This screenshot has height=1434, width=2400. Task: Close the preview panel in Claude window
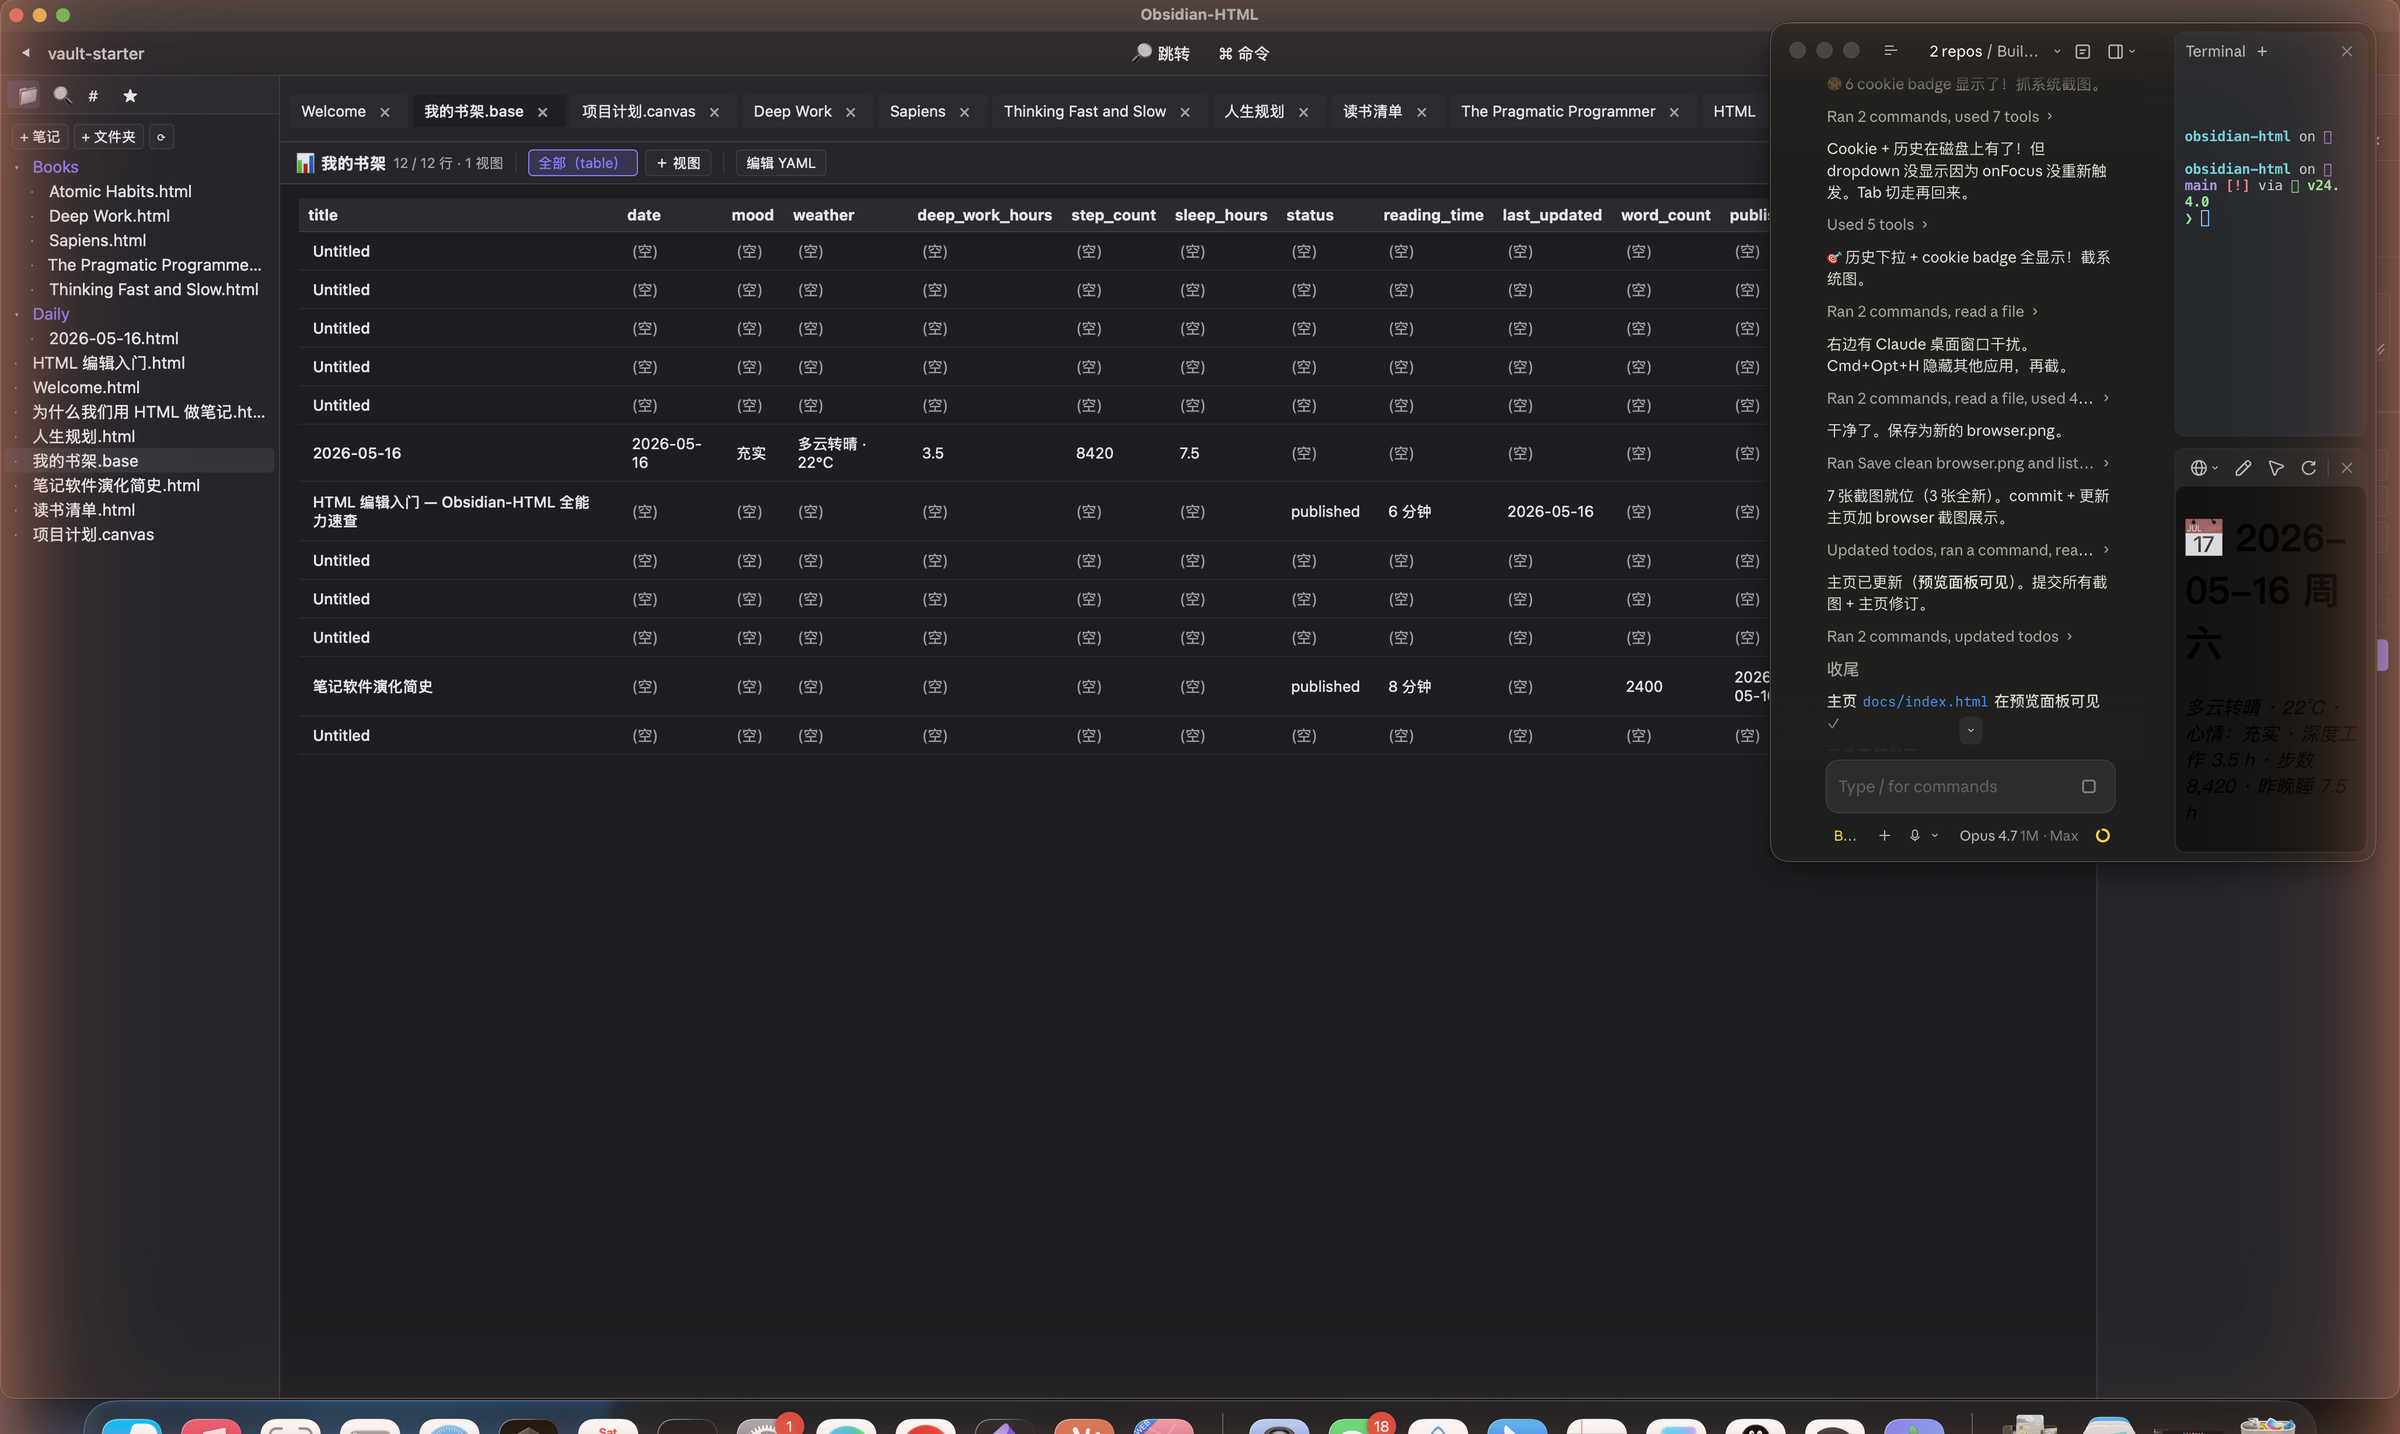2347,468
